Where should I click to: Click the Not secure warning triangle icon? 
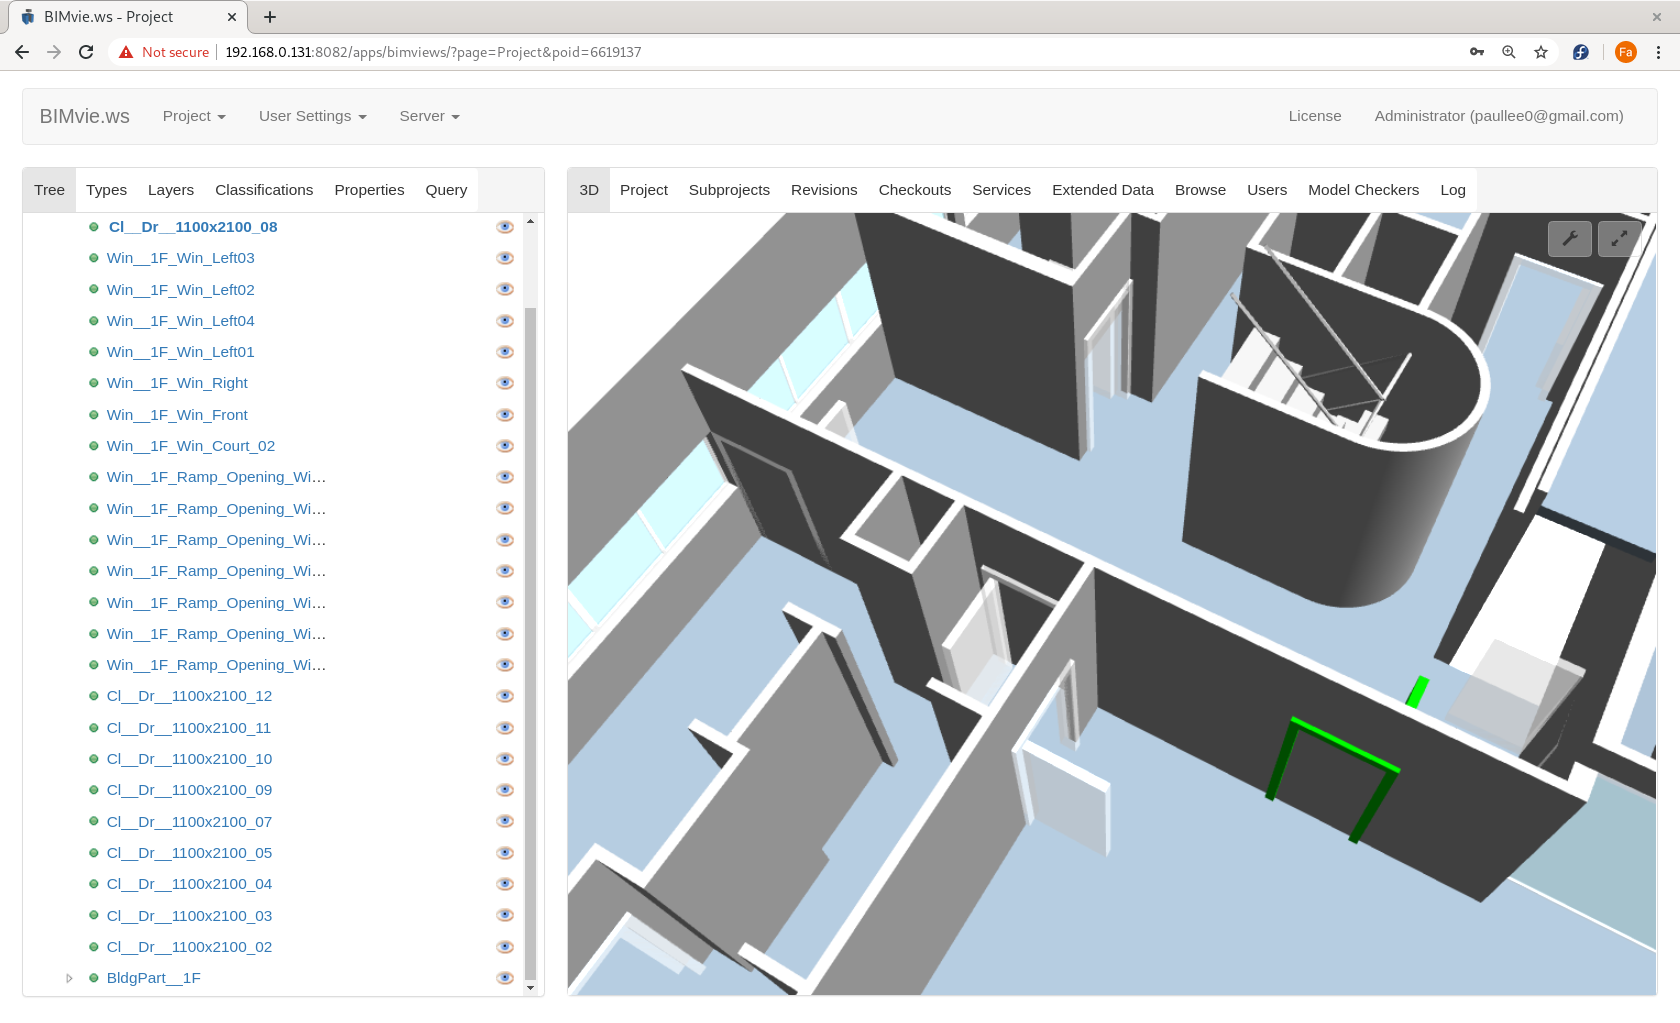click(125, 51)
